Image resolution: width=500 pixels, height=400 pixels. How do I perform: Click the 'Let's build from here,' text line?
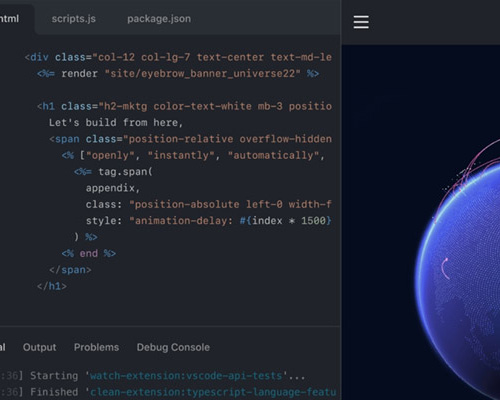116,123
